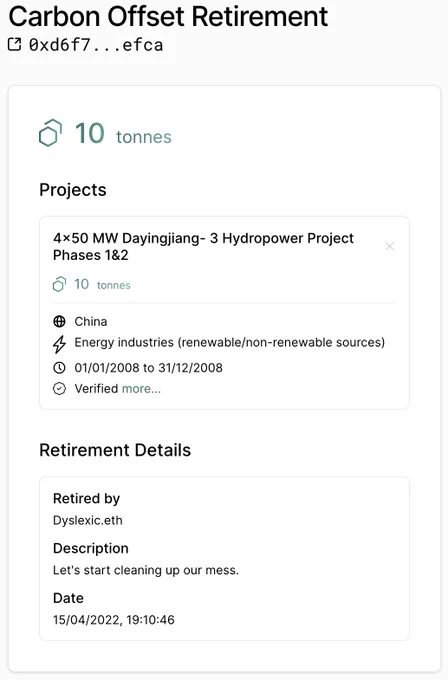This screenshot has height=680, width=448.
Task: Open the 0xd6f7...efca transaction address
Action: click(96, 45)
